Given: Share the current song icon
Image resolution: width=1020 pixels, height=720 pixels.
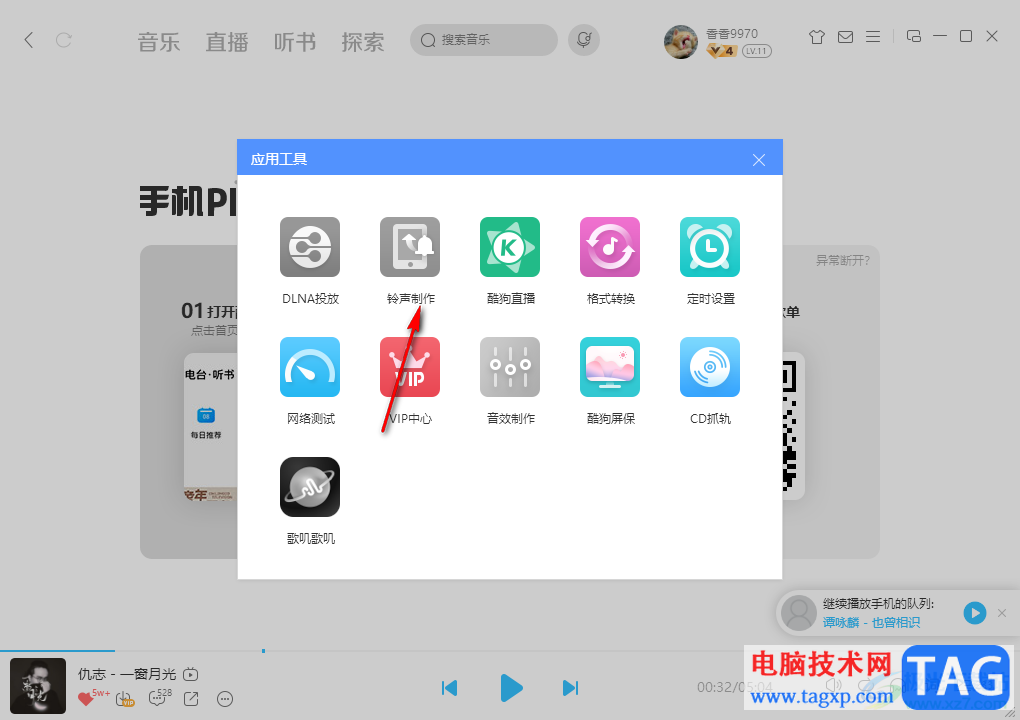Looking at the screenshot, I should click(x=191, y=699).
